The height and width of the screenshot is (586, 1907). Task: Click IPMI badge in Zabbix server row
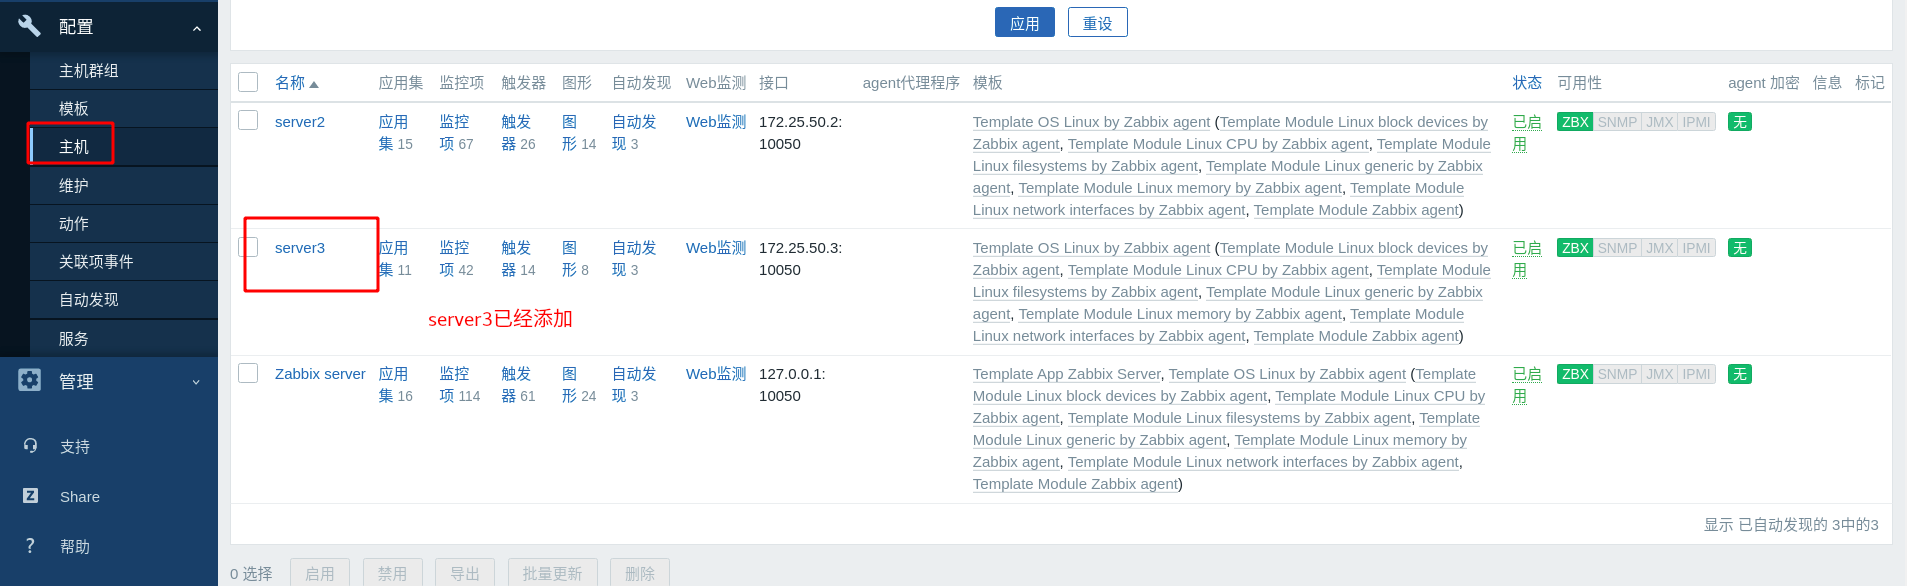coord(1696,374)
